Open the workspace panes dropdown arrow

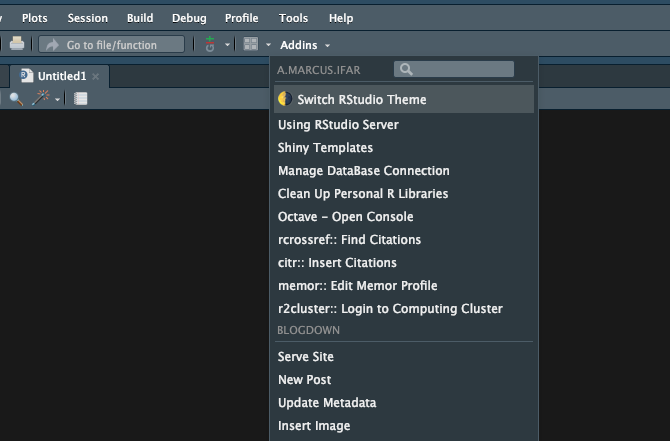268,44
